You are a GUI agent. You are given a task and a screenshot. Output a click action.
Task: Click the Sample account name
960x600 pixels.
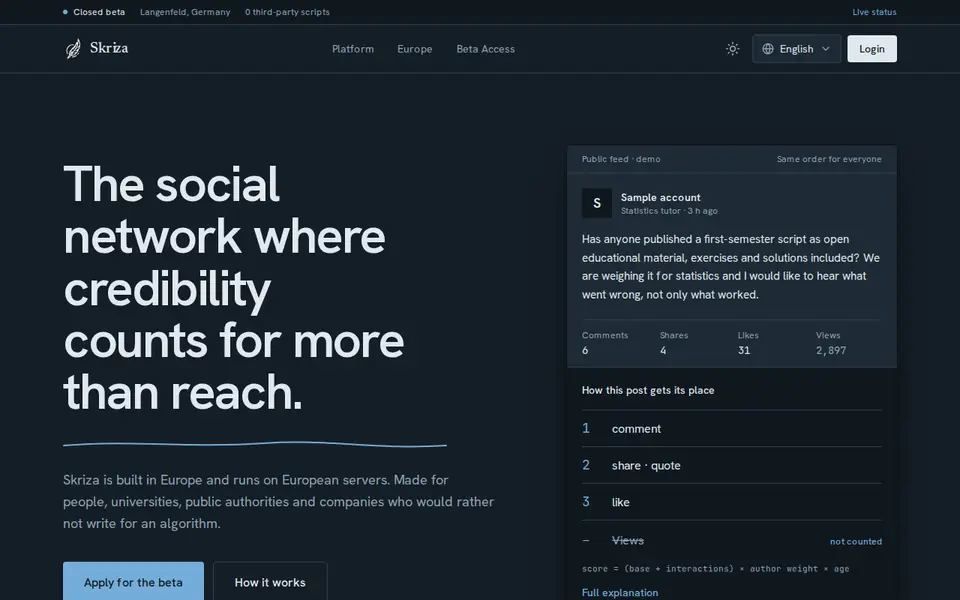click(661, 197)
